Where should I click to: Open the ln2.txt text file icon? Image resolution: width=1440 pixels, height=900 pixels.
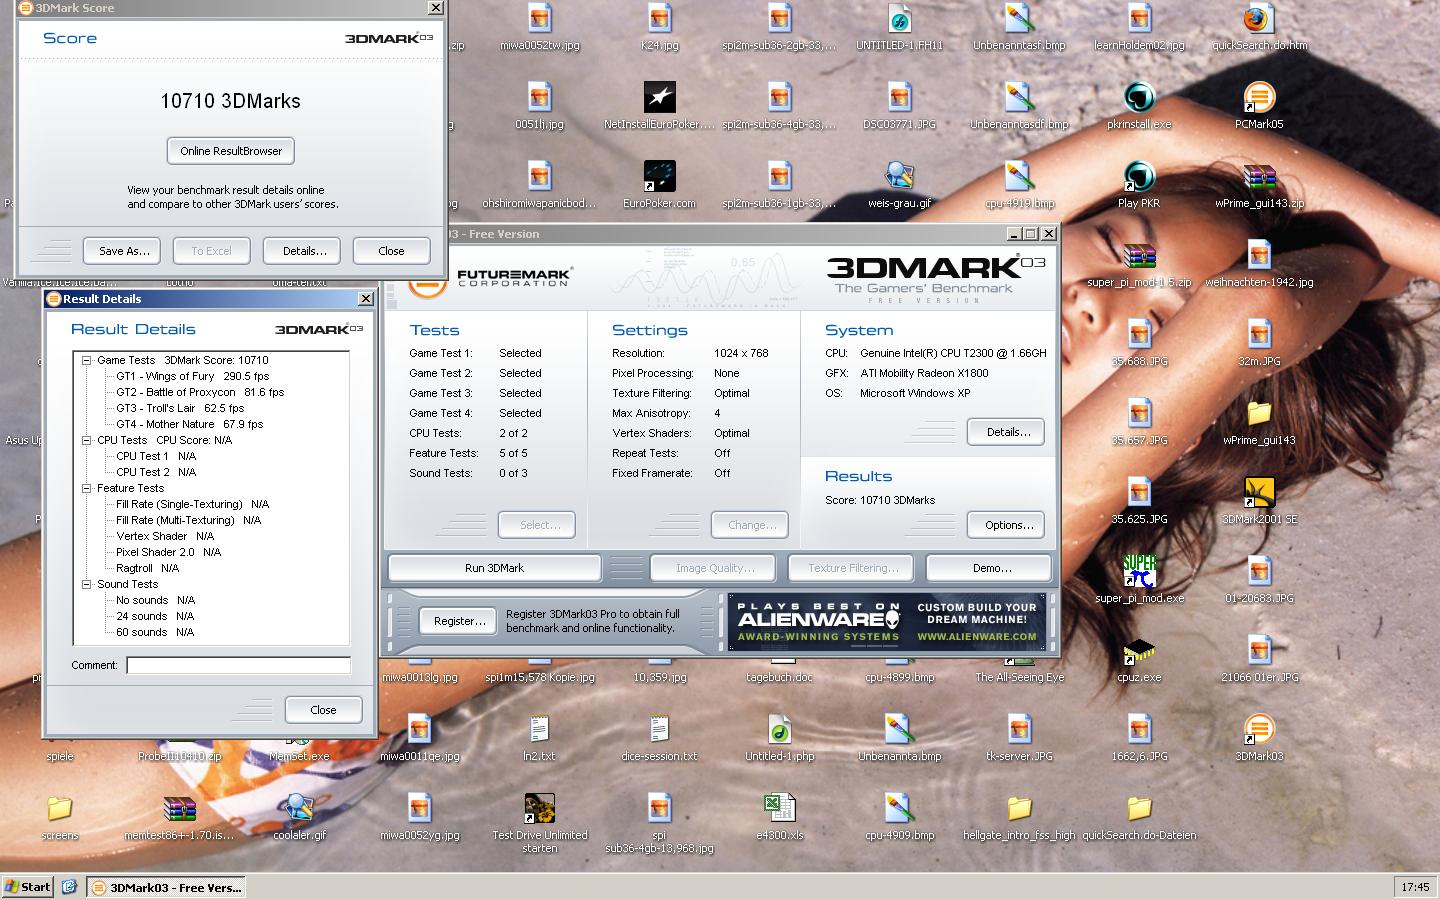tap(539, 737)
